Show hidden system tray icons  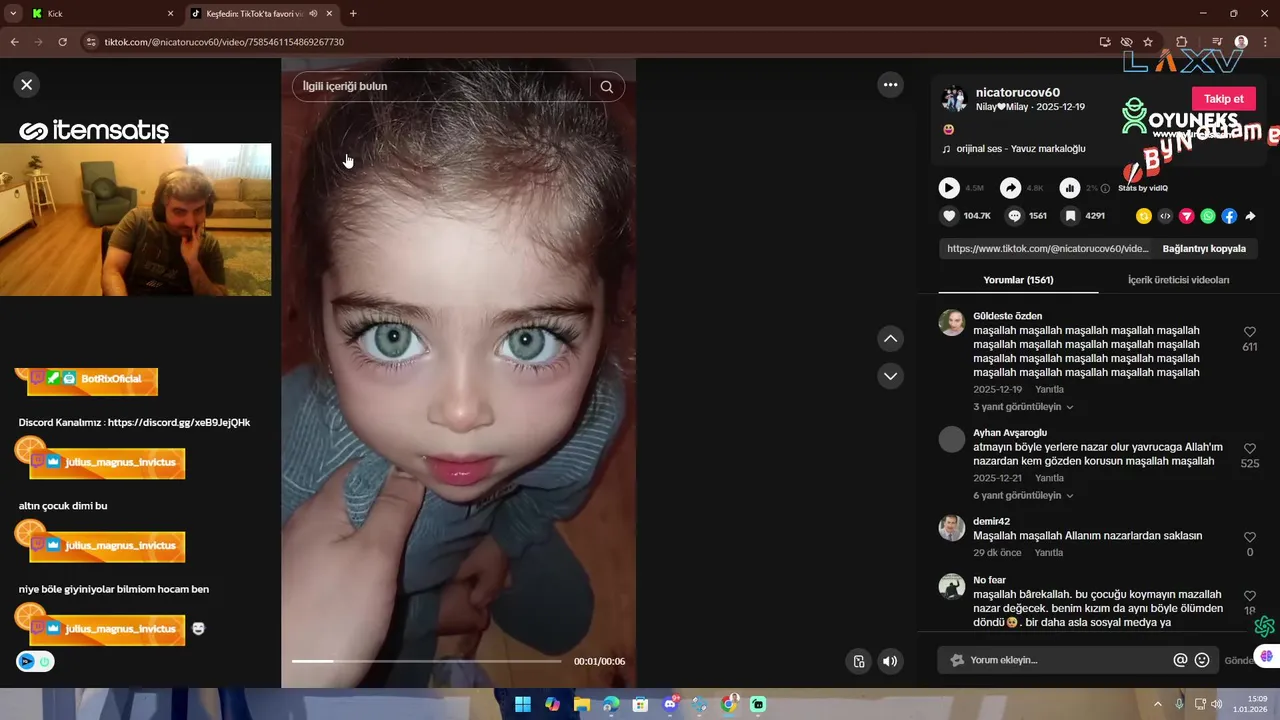click(1158, 704)
